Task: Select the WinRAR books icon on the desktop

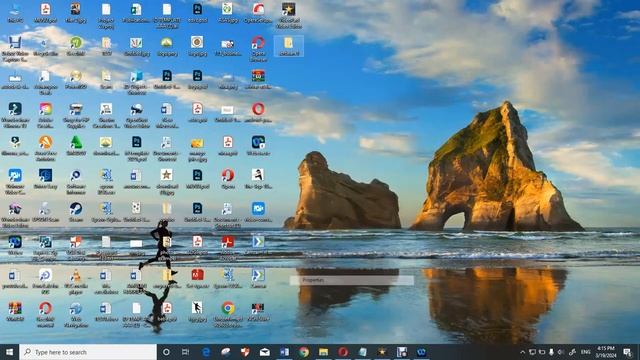Action: click(x=15, y=311)
